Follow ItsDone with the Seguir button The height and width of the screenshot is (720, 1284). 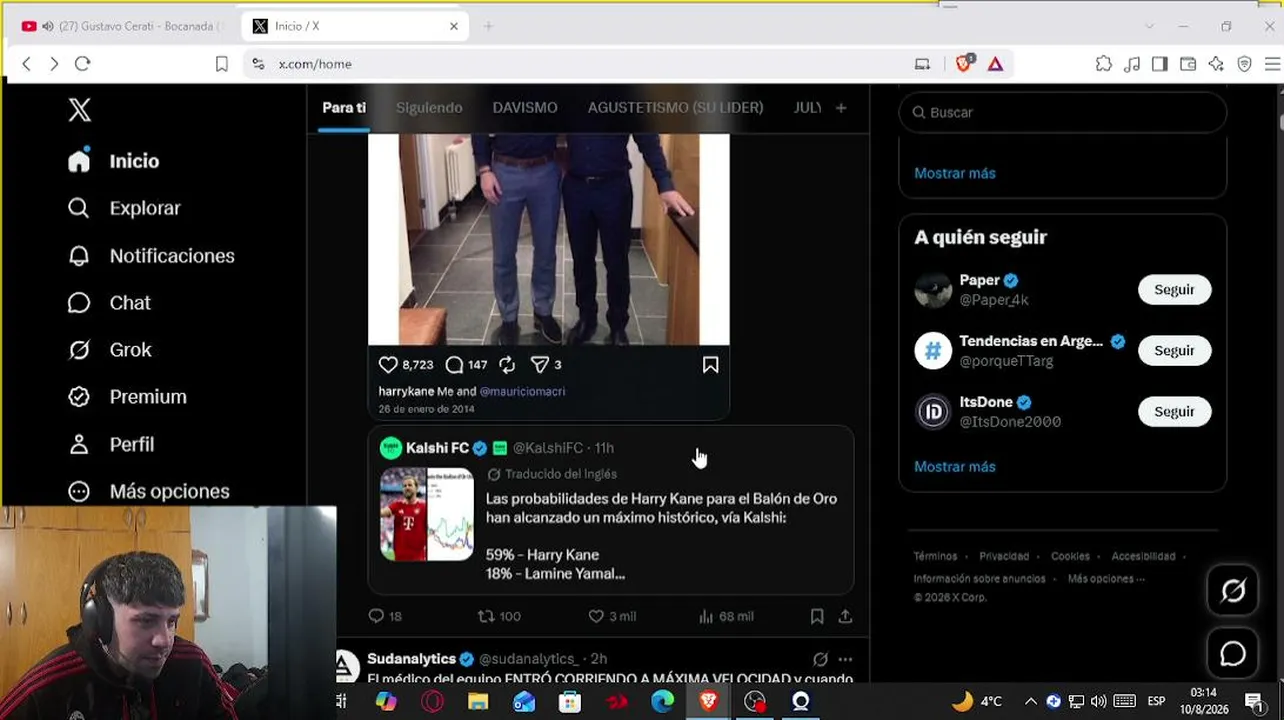click(1174, 412)
